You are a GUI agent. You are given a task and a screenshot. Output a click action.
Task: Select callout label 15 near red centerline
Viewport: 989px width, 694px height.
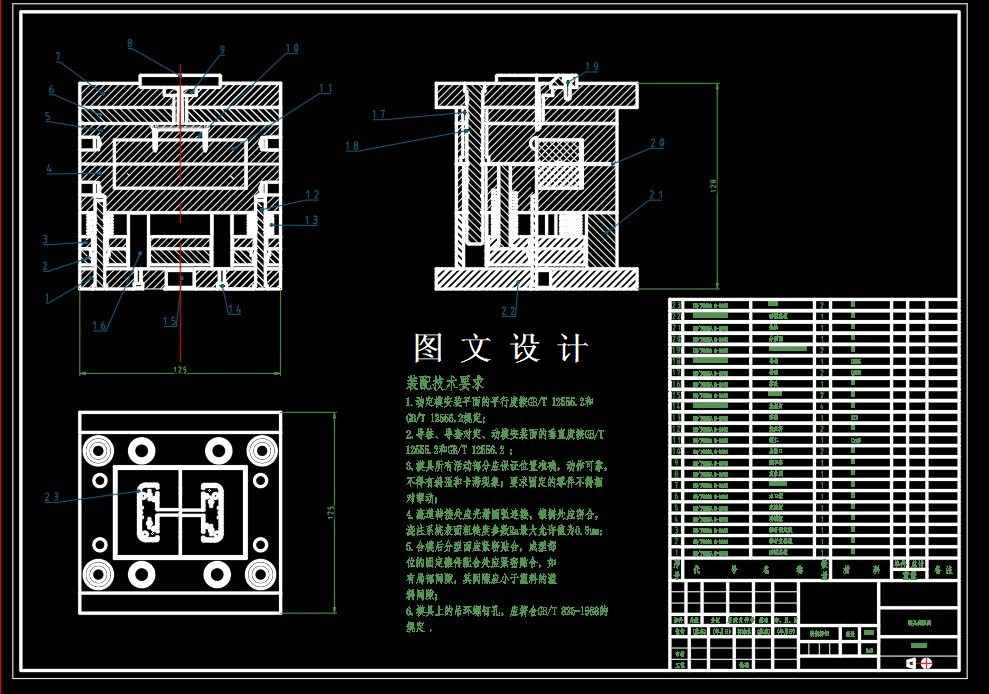[170, 321]
